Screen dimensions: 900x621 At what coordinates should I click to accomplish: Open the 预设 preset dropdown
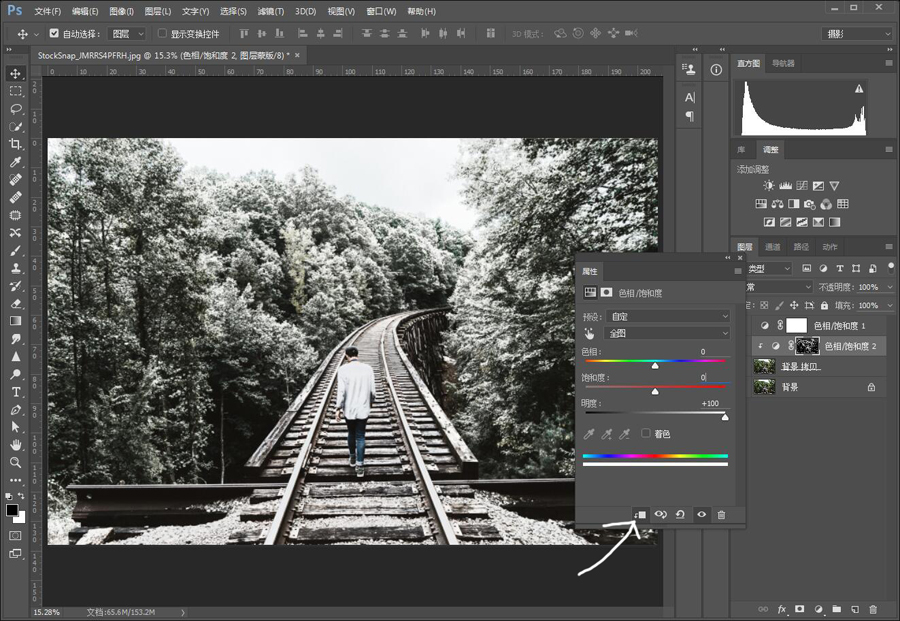[x=668, y=316]
